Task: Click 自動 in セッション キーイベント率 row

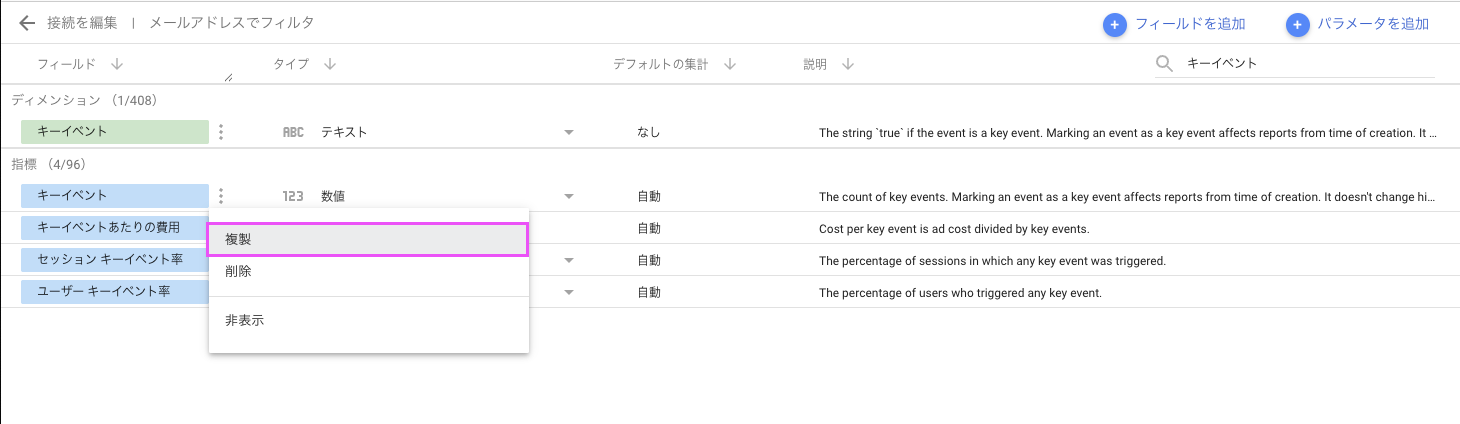Action: click(x=648, y=260)
